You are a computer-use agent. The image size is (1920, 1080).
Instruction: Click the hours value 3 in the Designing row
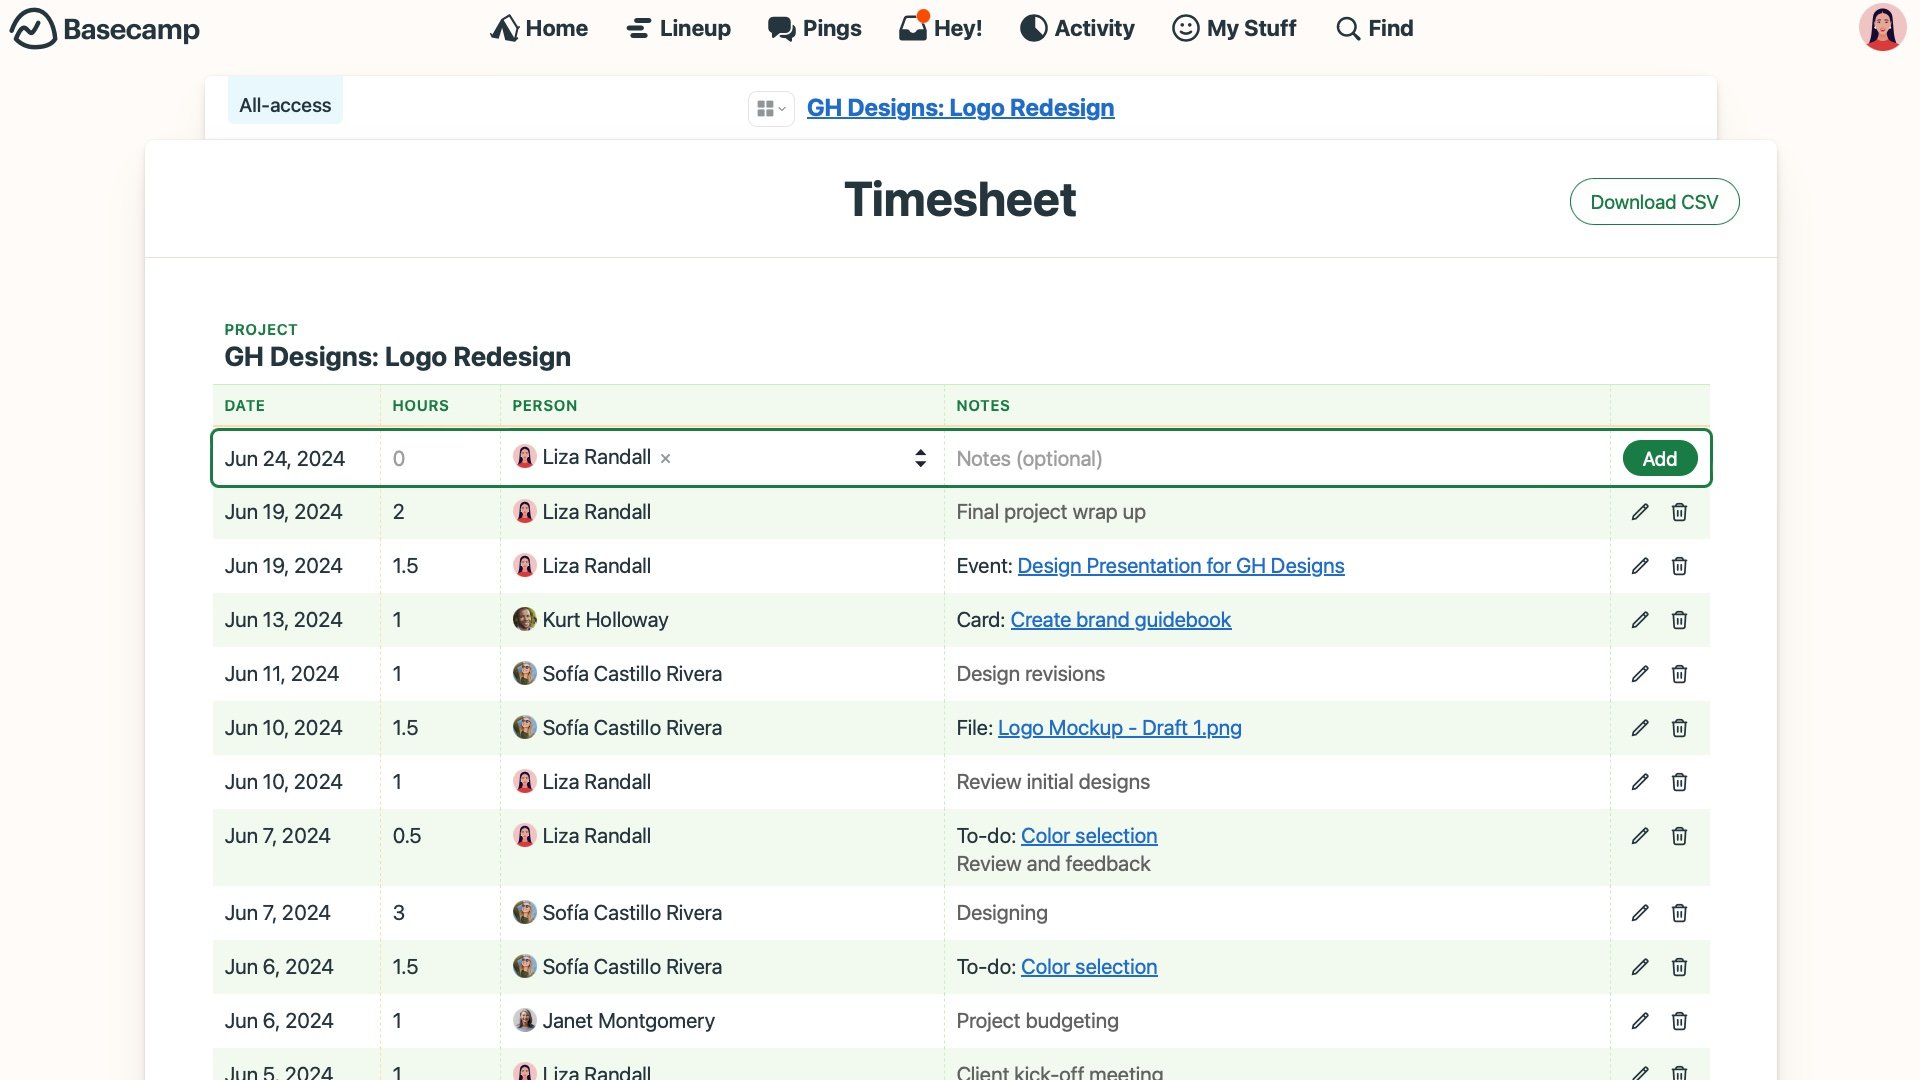click(x=398, y=913)
